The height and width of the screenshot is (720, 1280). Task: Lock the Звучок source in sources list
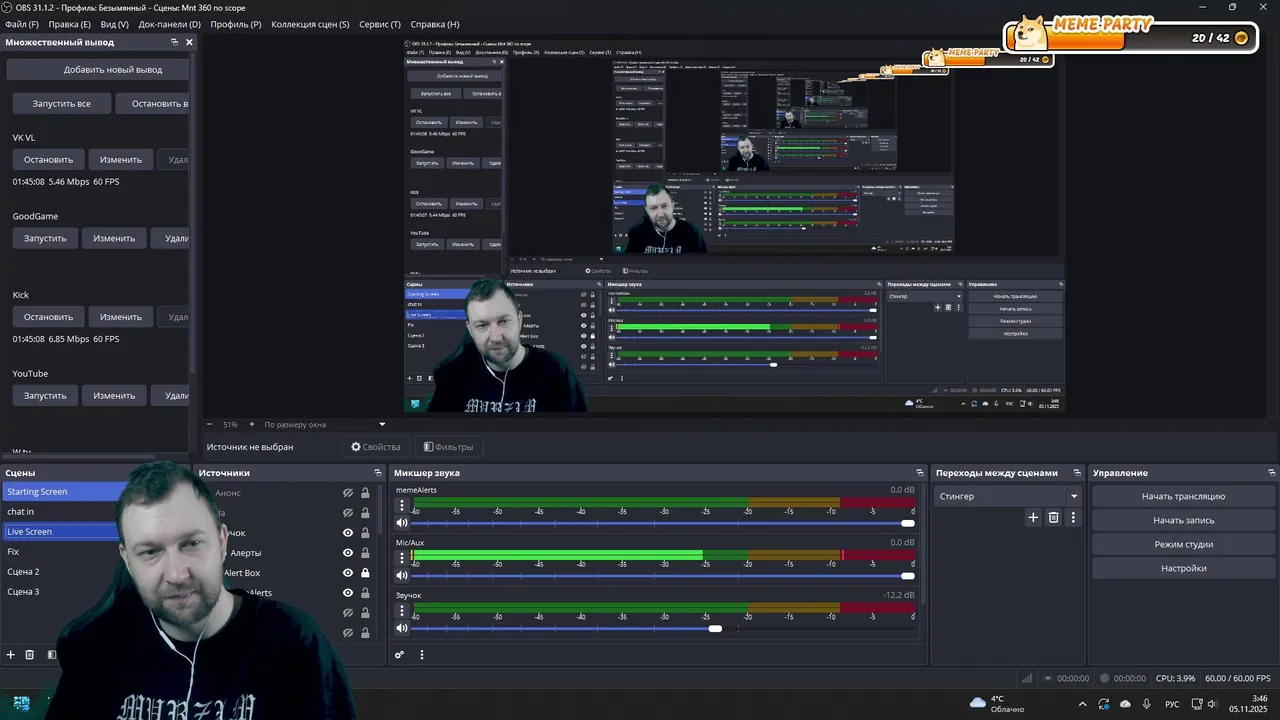(365, 533)
